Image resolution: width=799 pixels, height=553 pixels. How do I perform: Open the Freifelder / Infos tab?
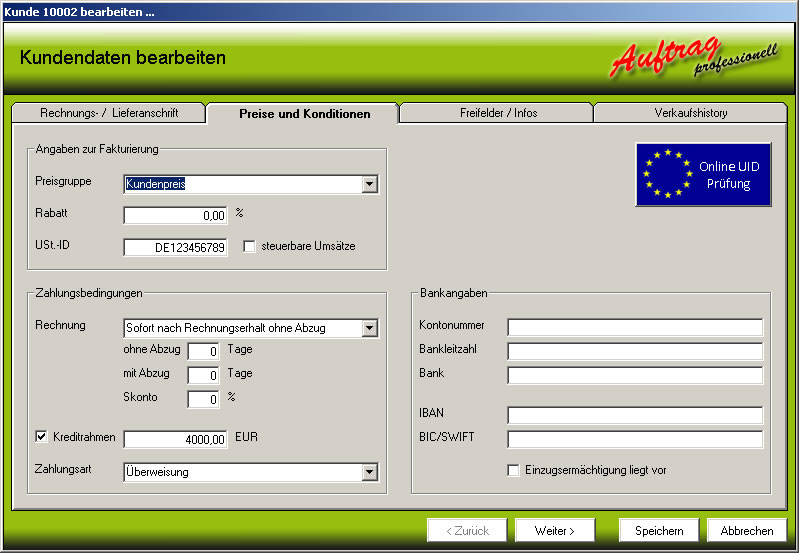point(498,113)
